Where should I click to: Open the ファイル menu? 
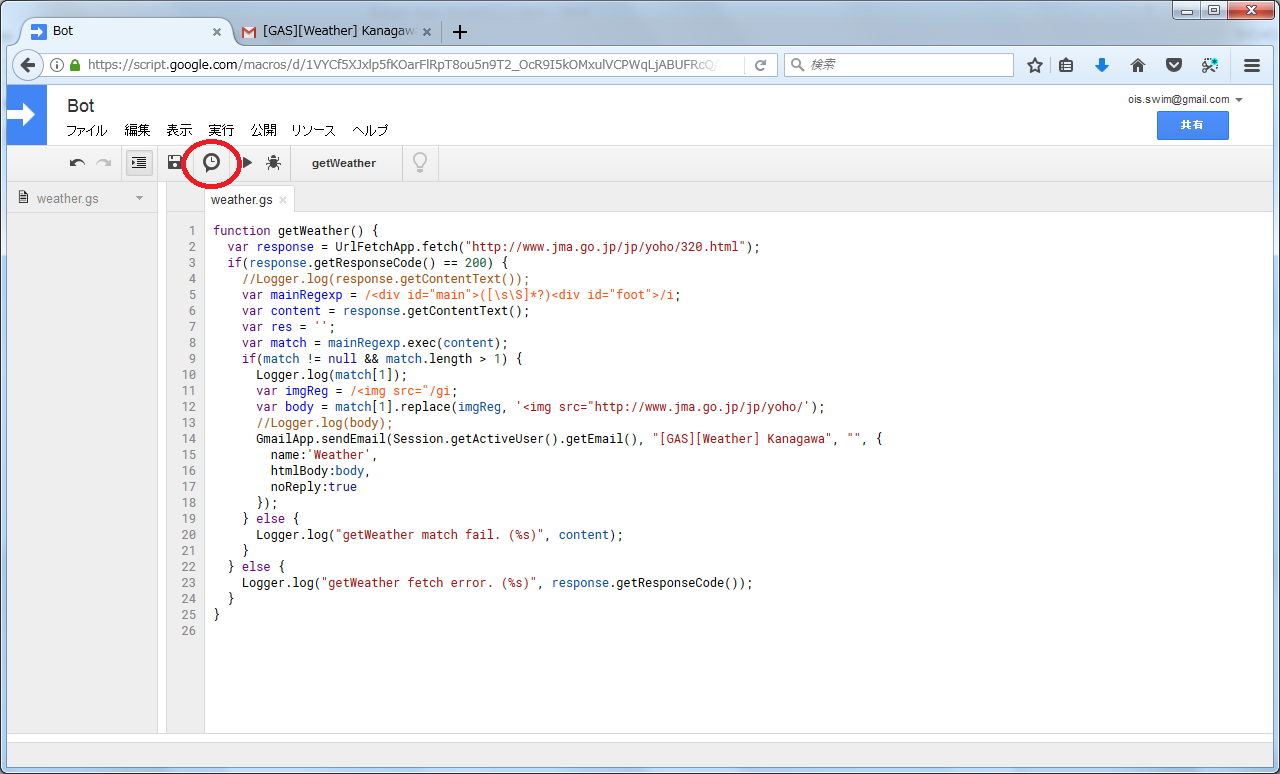(87, 130)
